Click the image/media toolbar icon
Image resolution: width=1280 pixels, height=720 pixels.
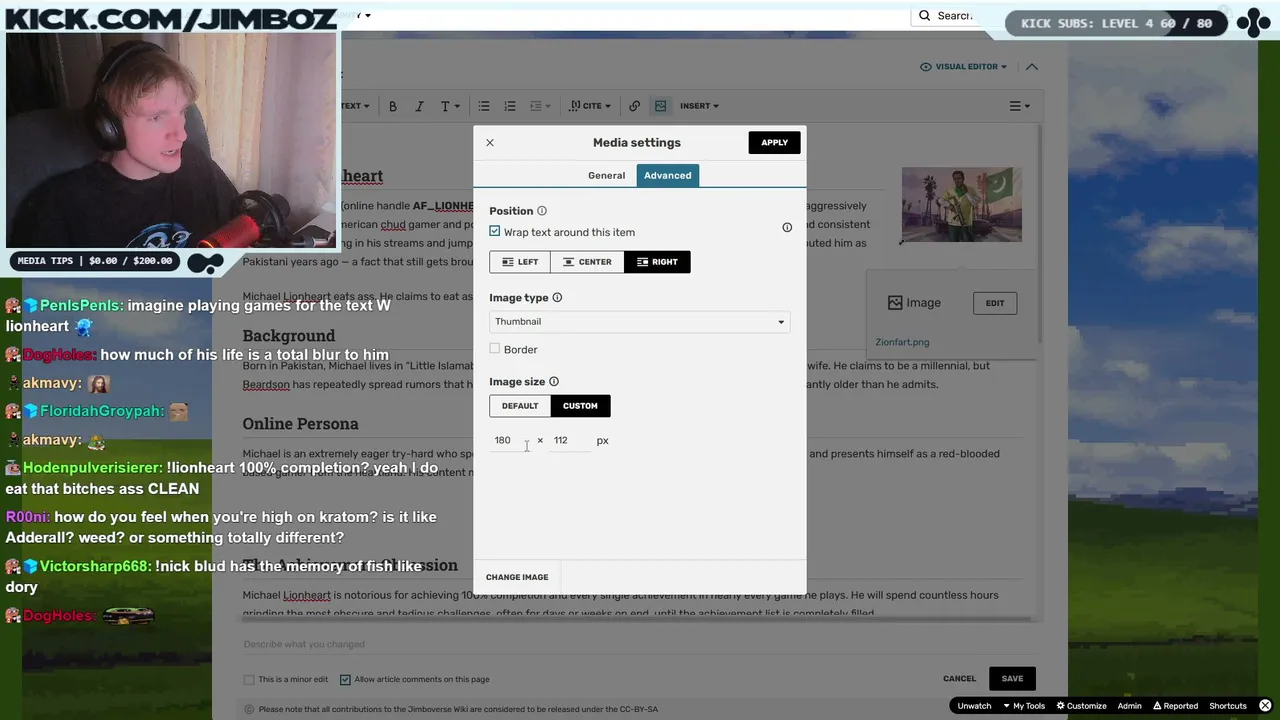(660, 106)
